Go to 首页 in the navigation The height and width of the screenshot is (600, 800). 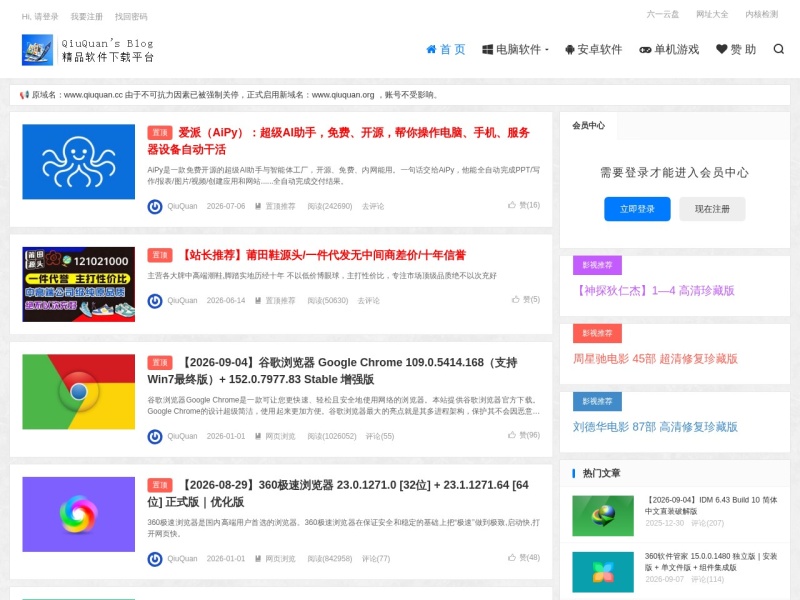(x=446, y=49)
